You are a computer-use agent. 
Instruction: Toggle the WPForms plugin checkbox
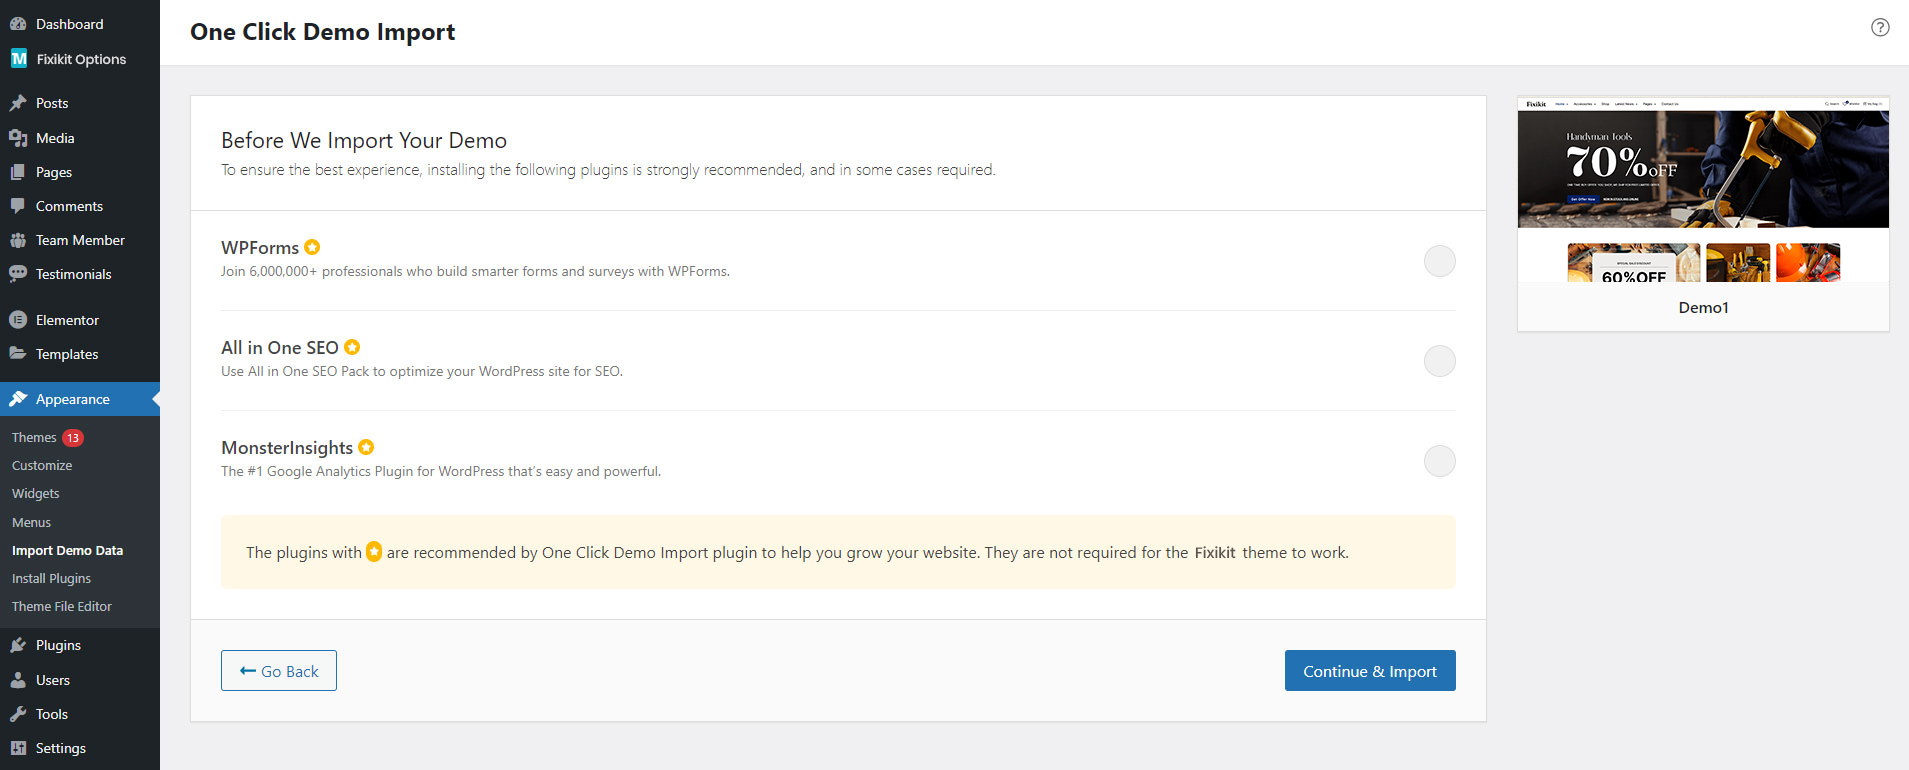(x=1440, y=261)
